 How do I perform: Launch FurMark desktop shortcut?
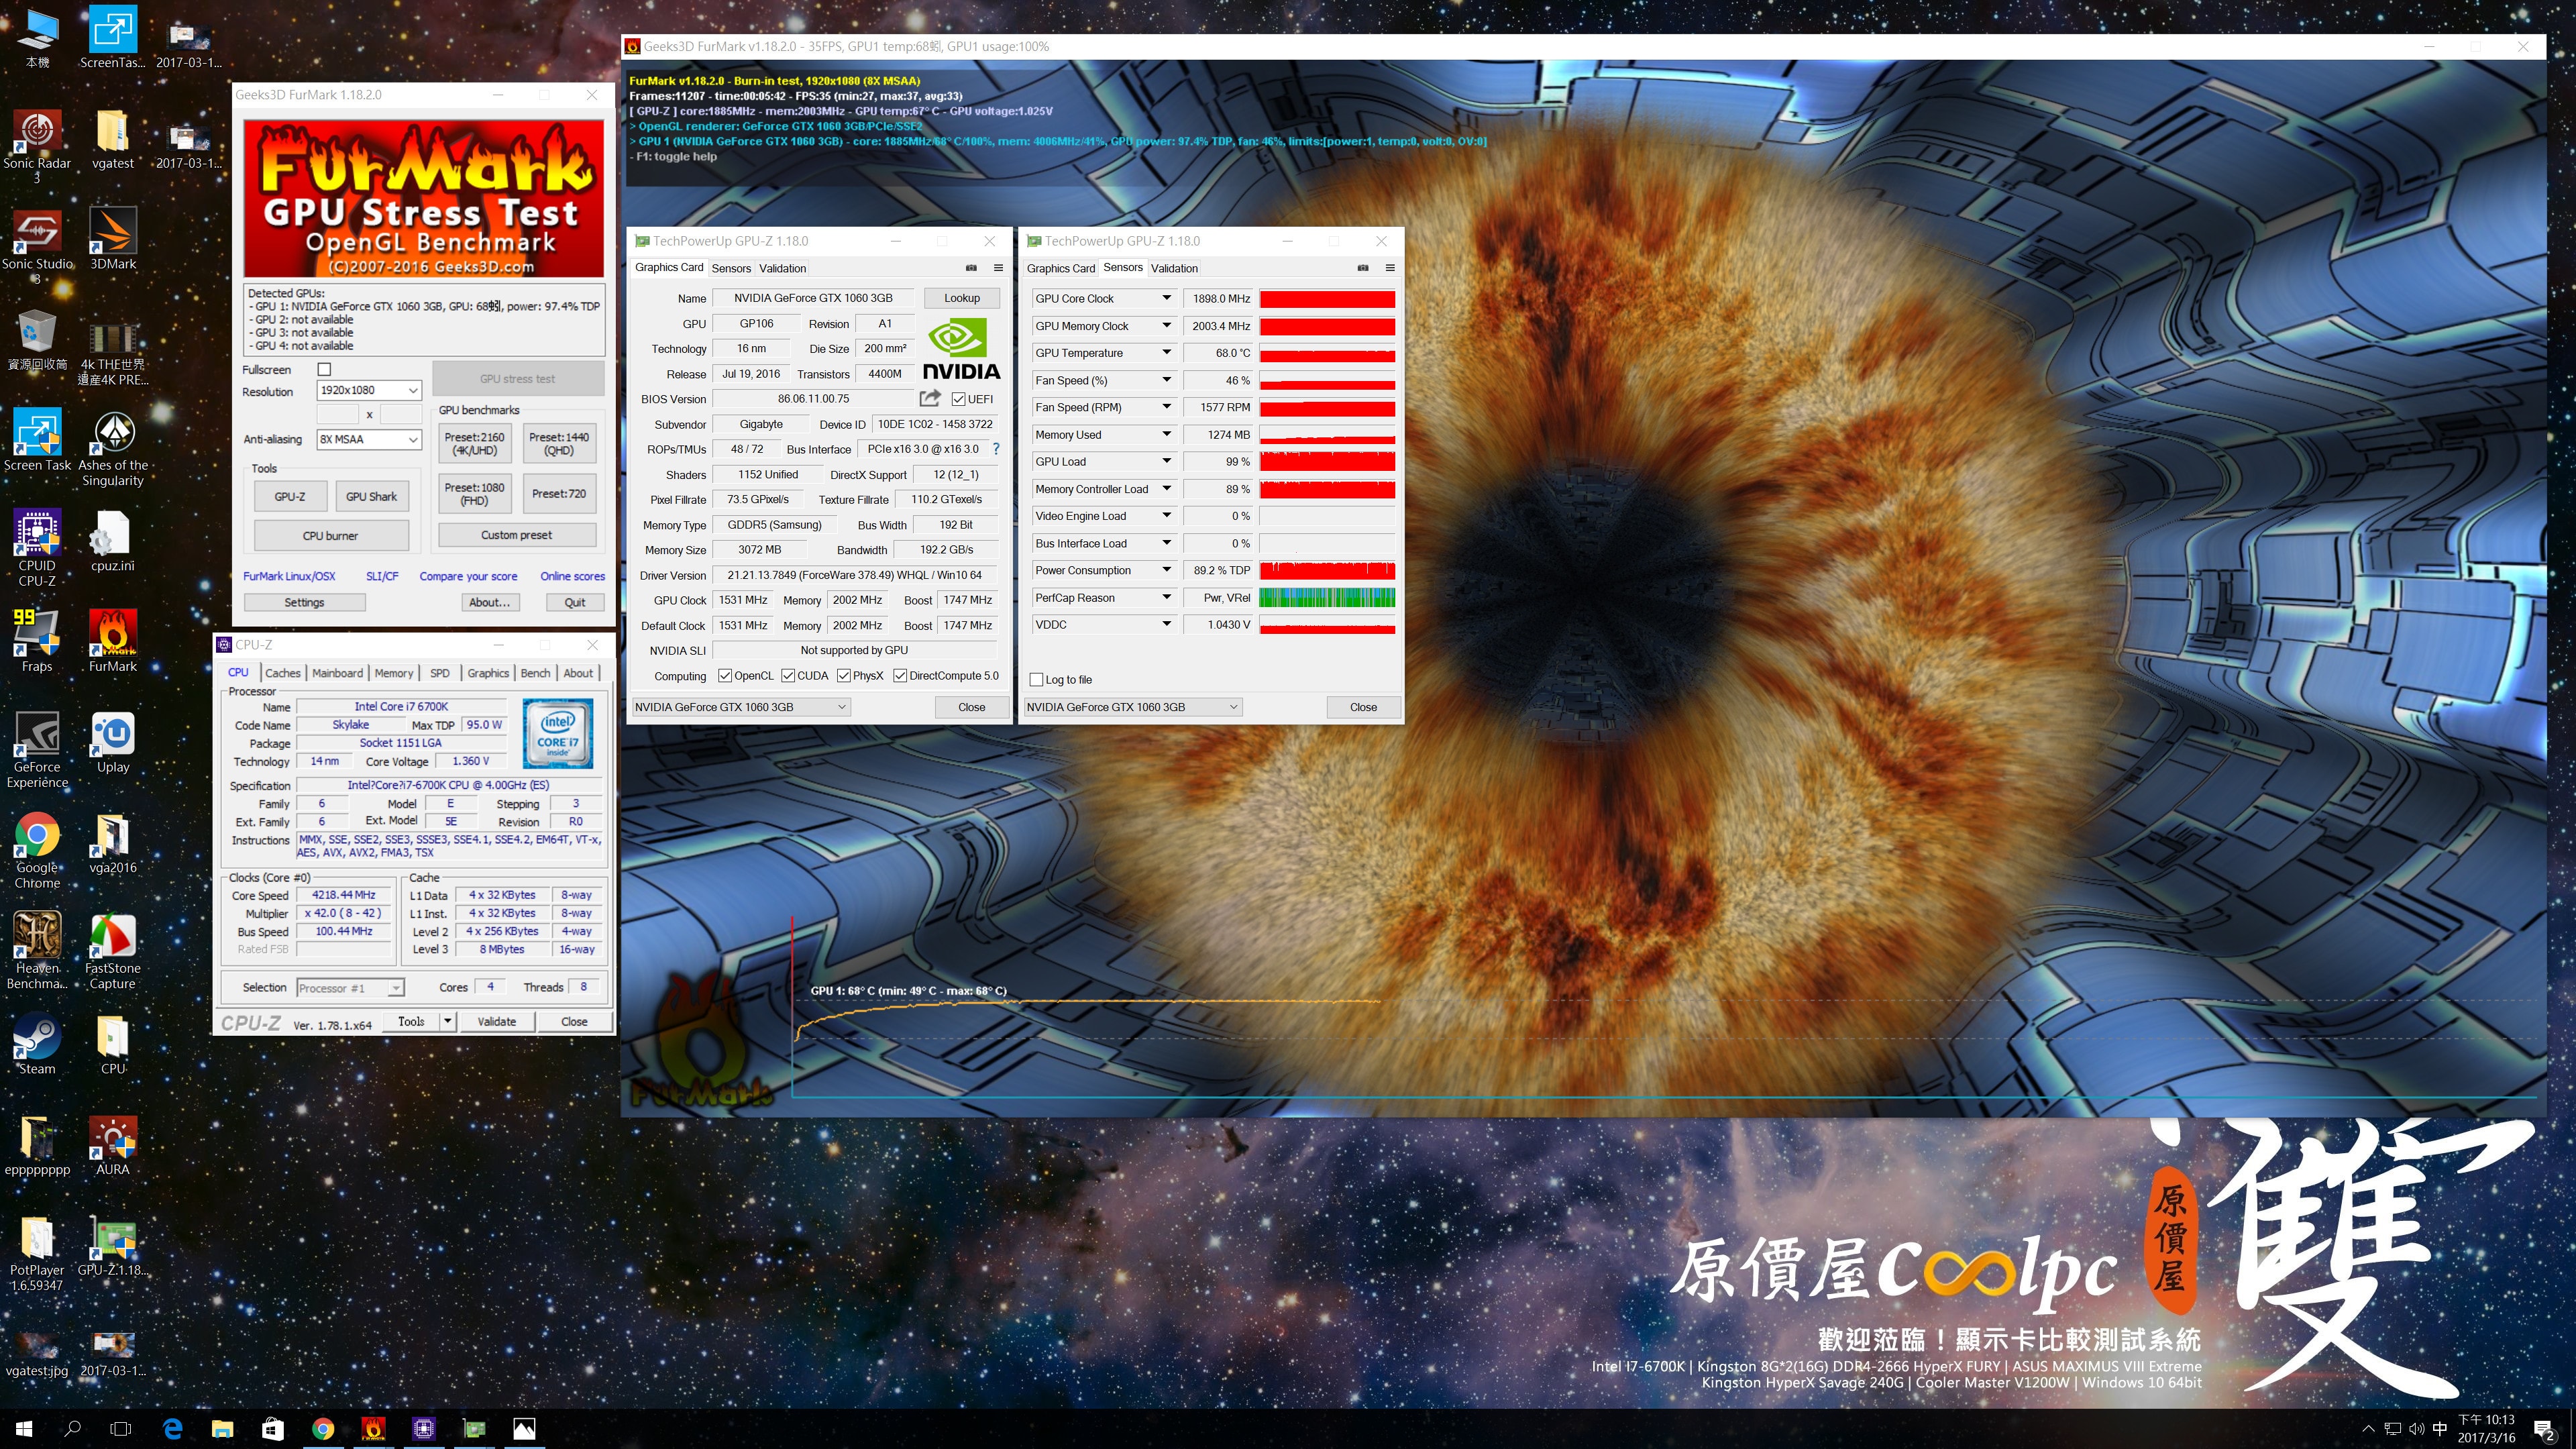tap(113, 641)
